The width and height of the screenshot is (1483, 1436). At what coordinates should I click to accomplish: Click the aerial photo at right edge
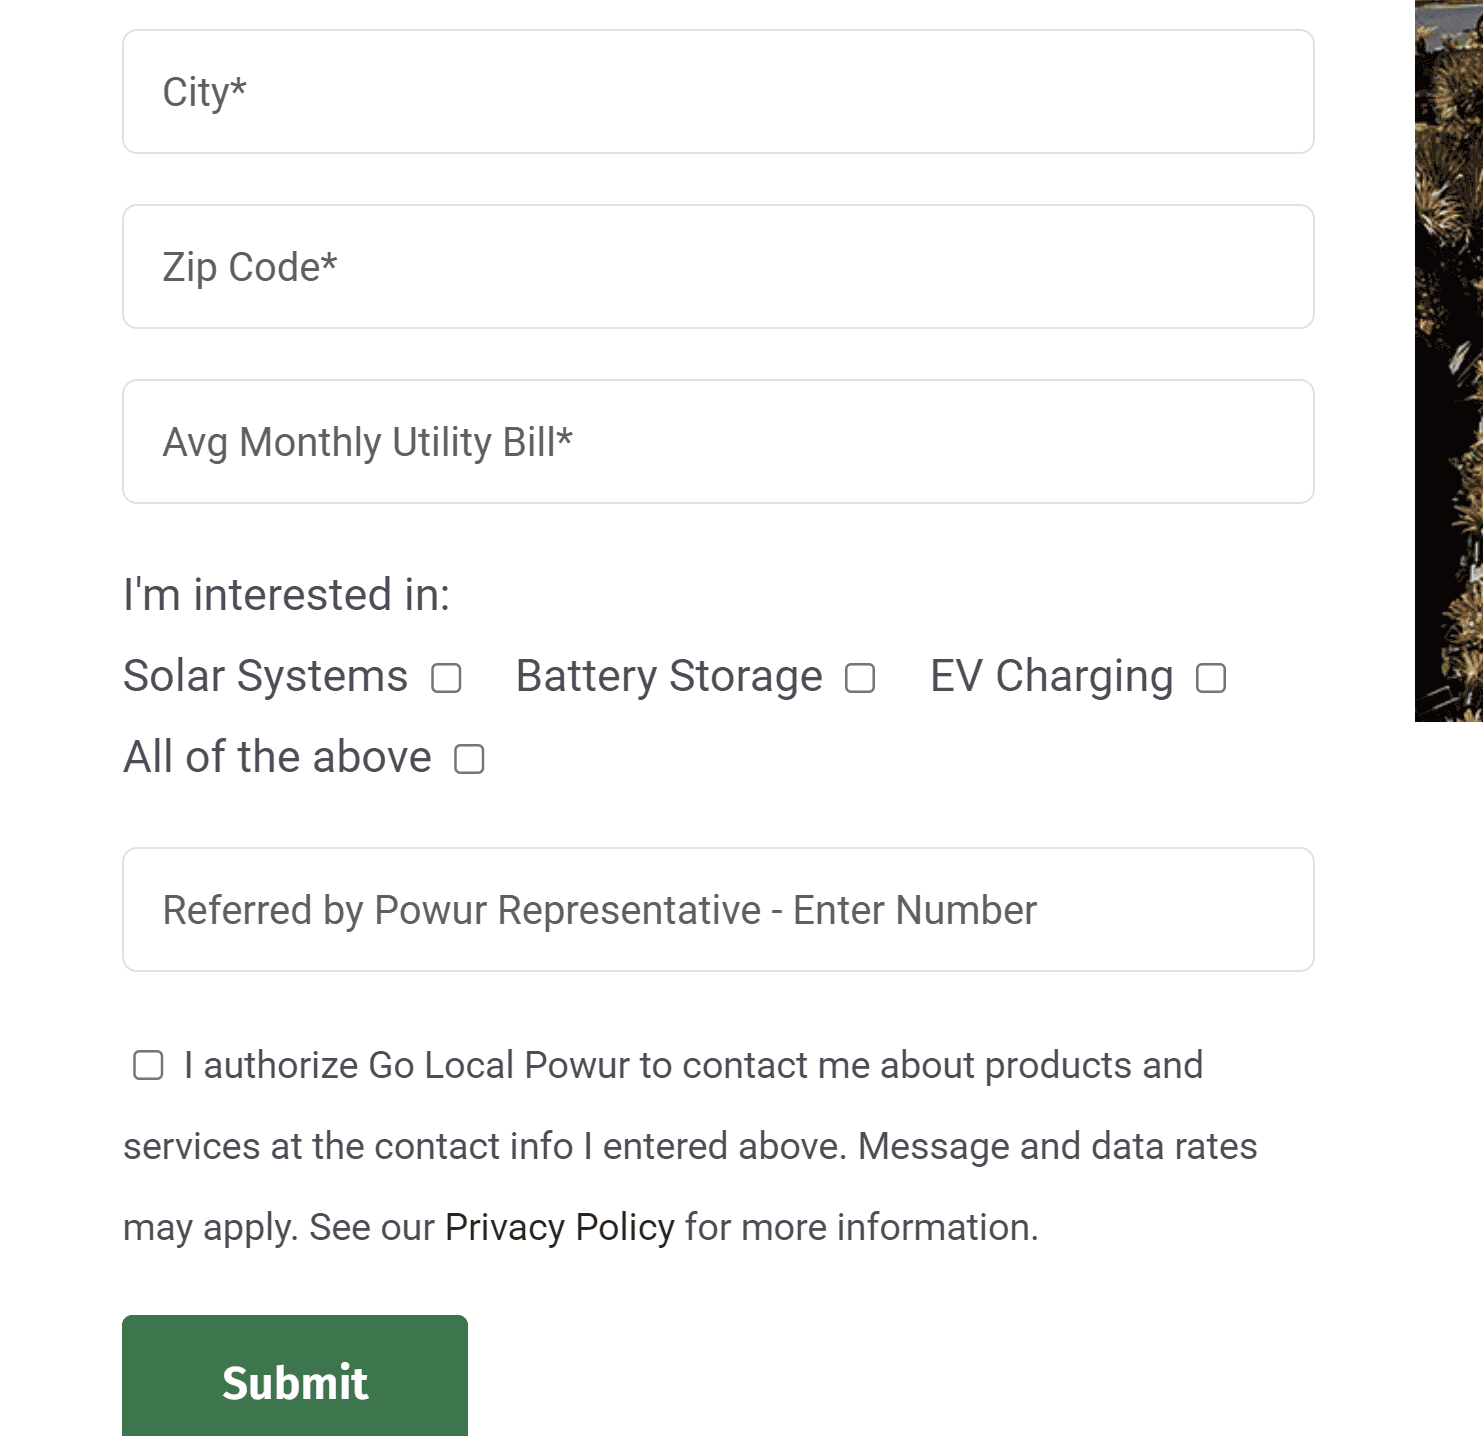pyautogui.click(x=1449, y=360)
